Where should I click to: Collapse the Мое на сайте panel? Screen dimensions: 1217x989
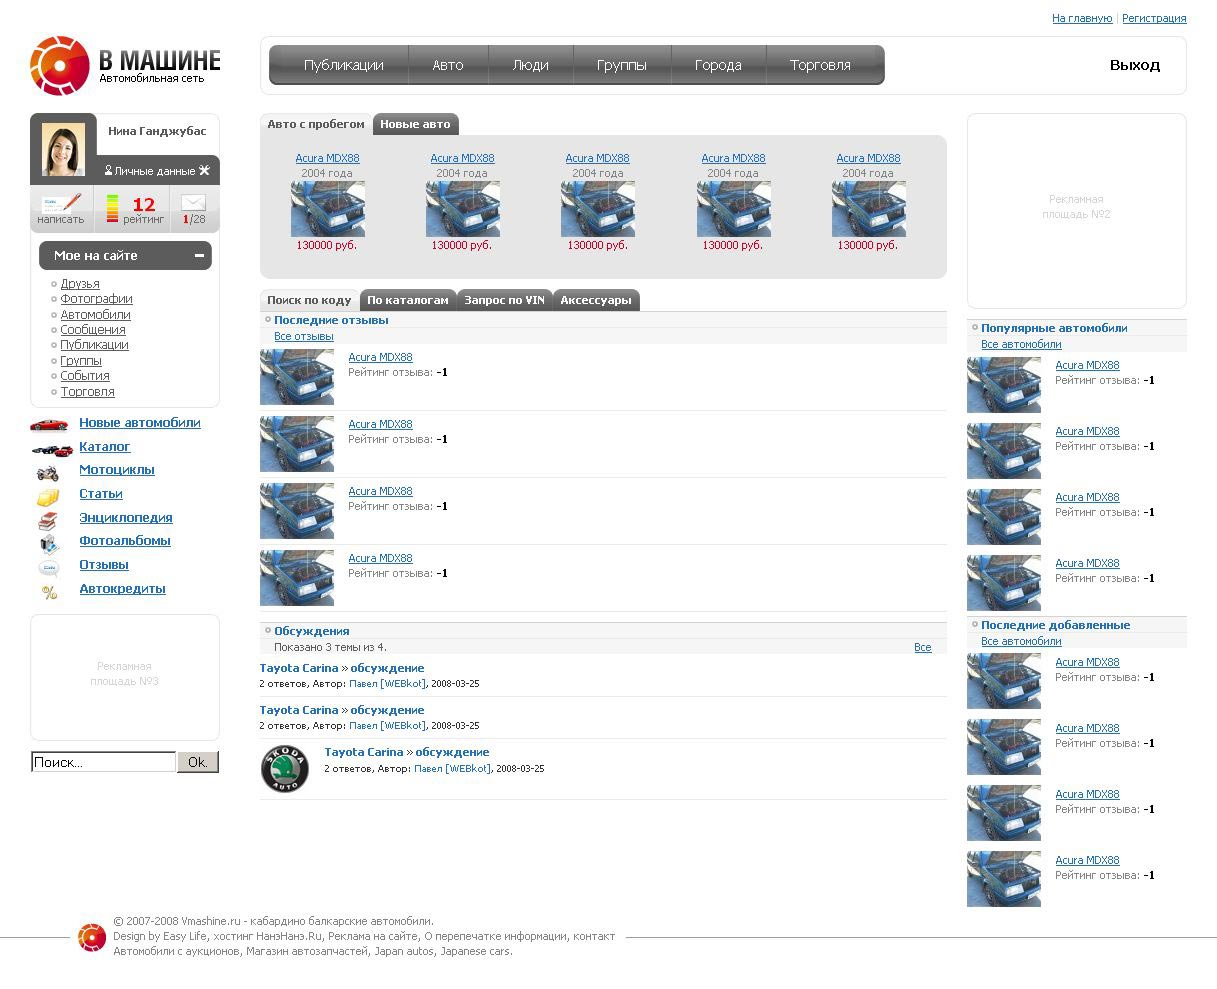[x=199, y=256]
